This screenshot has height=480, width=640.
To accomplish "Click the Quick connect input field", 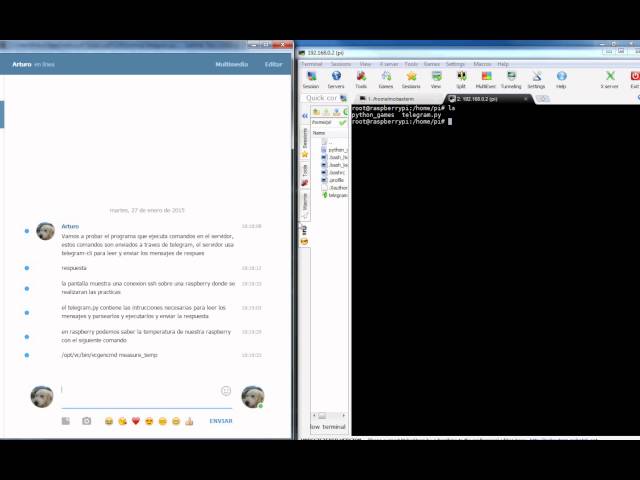I will (322, 98).
